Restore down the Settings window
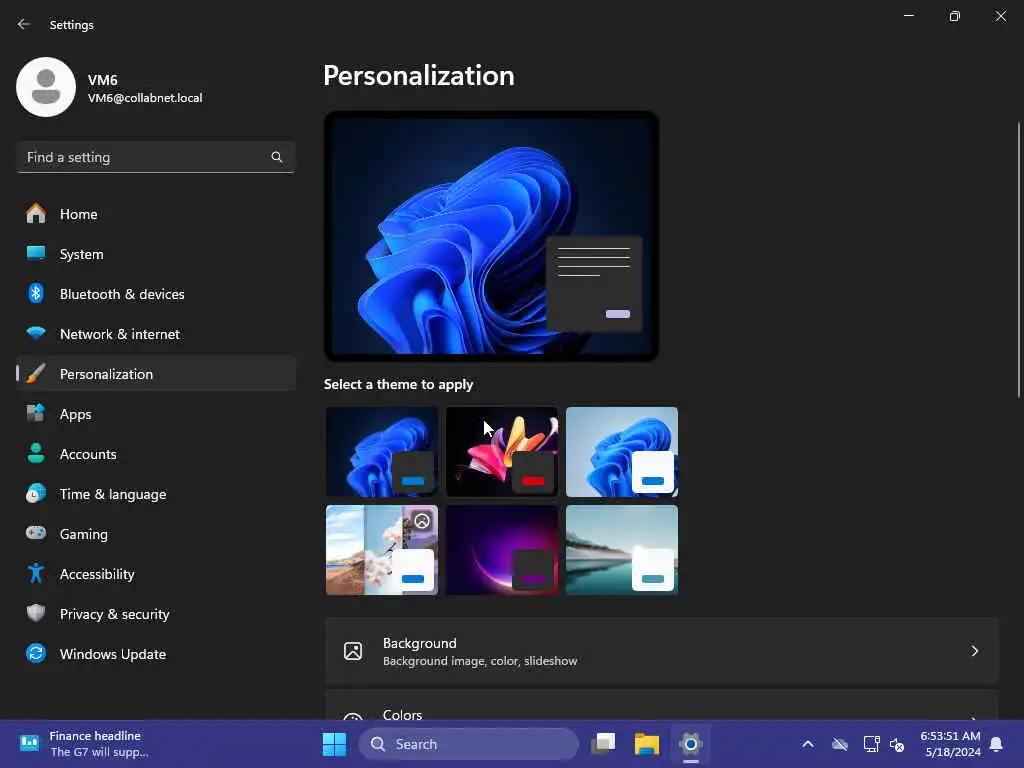The image size is (1024, 768). tap(955, 16)
